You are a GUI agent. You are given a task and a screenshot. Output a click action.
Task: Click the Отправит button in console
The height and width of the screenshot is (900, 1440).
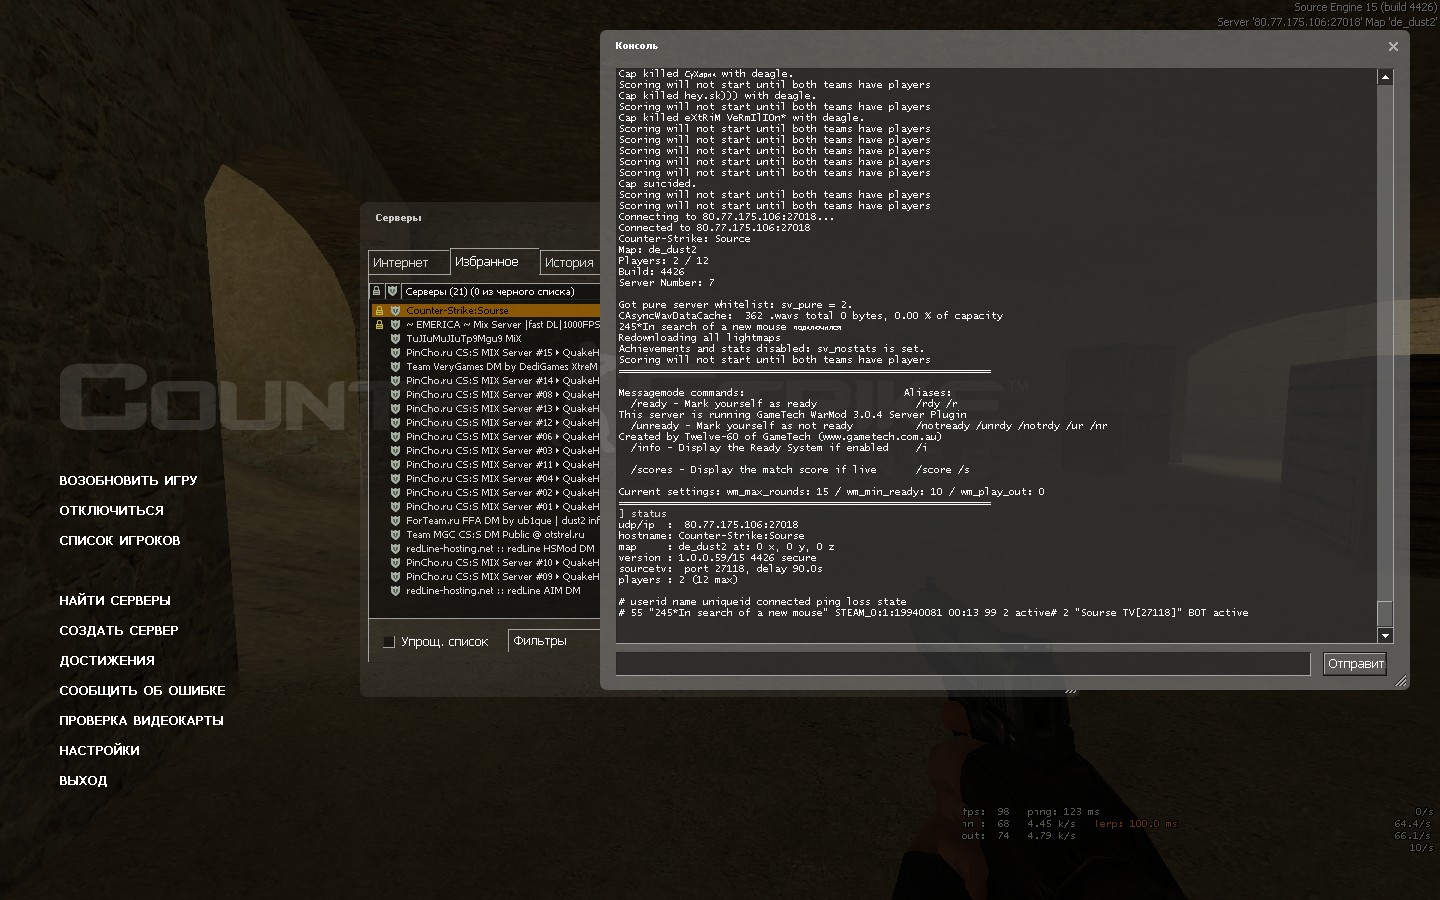1355,664
